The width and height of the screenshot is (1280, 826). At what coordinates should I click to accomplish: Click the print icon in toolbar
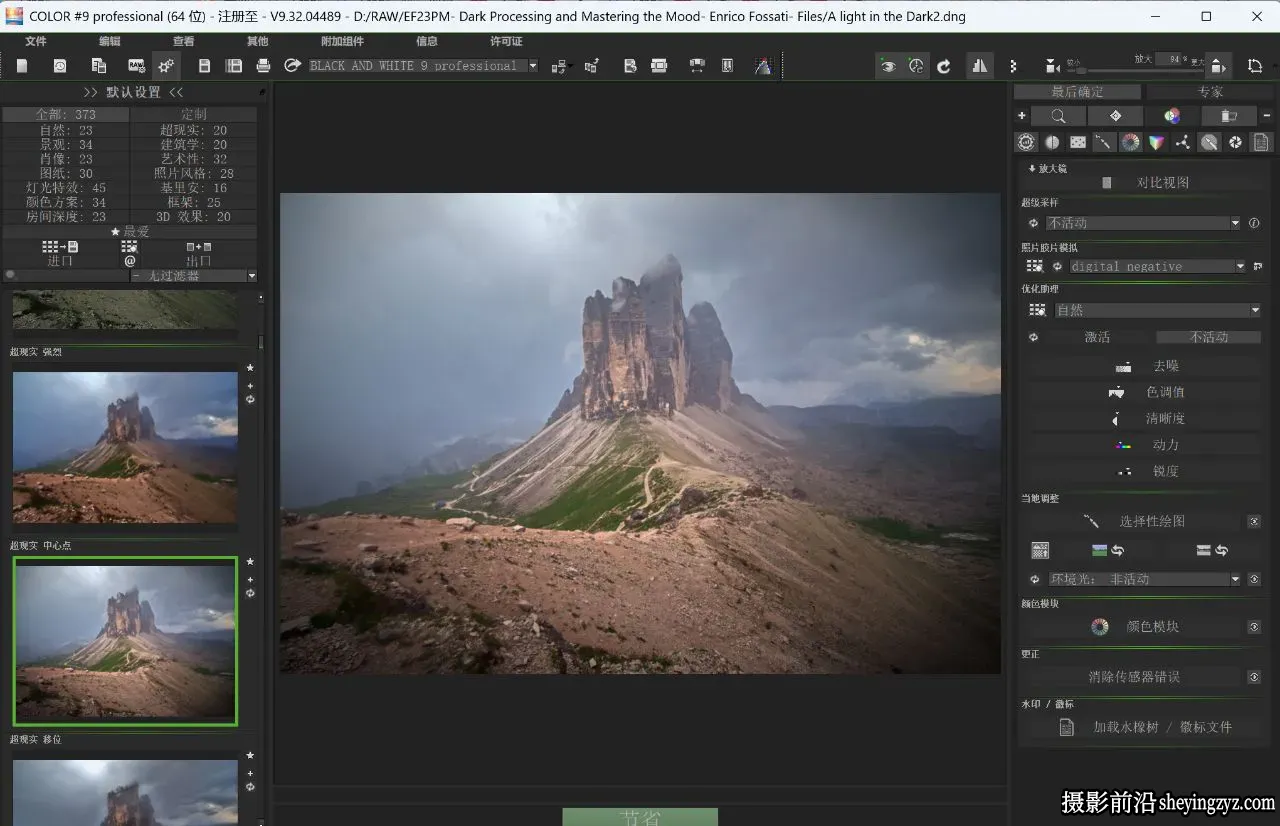coord(263,66)
